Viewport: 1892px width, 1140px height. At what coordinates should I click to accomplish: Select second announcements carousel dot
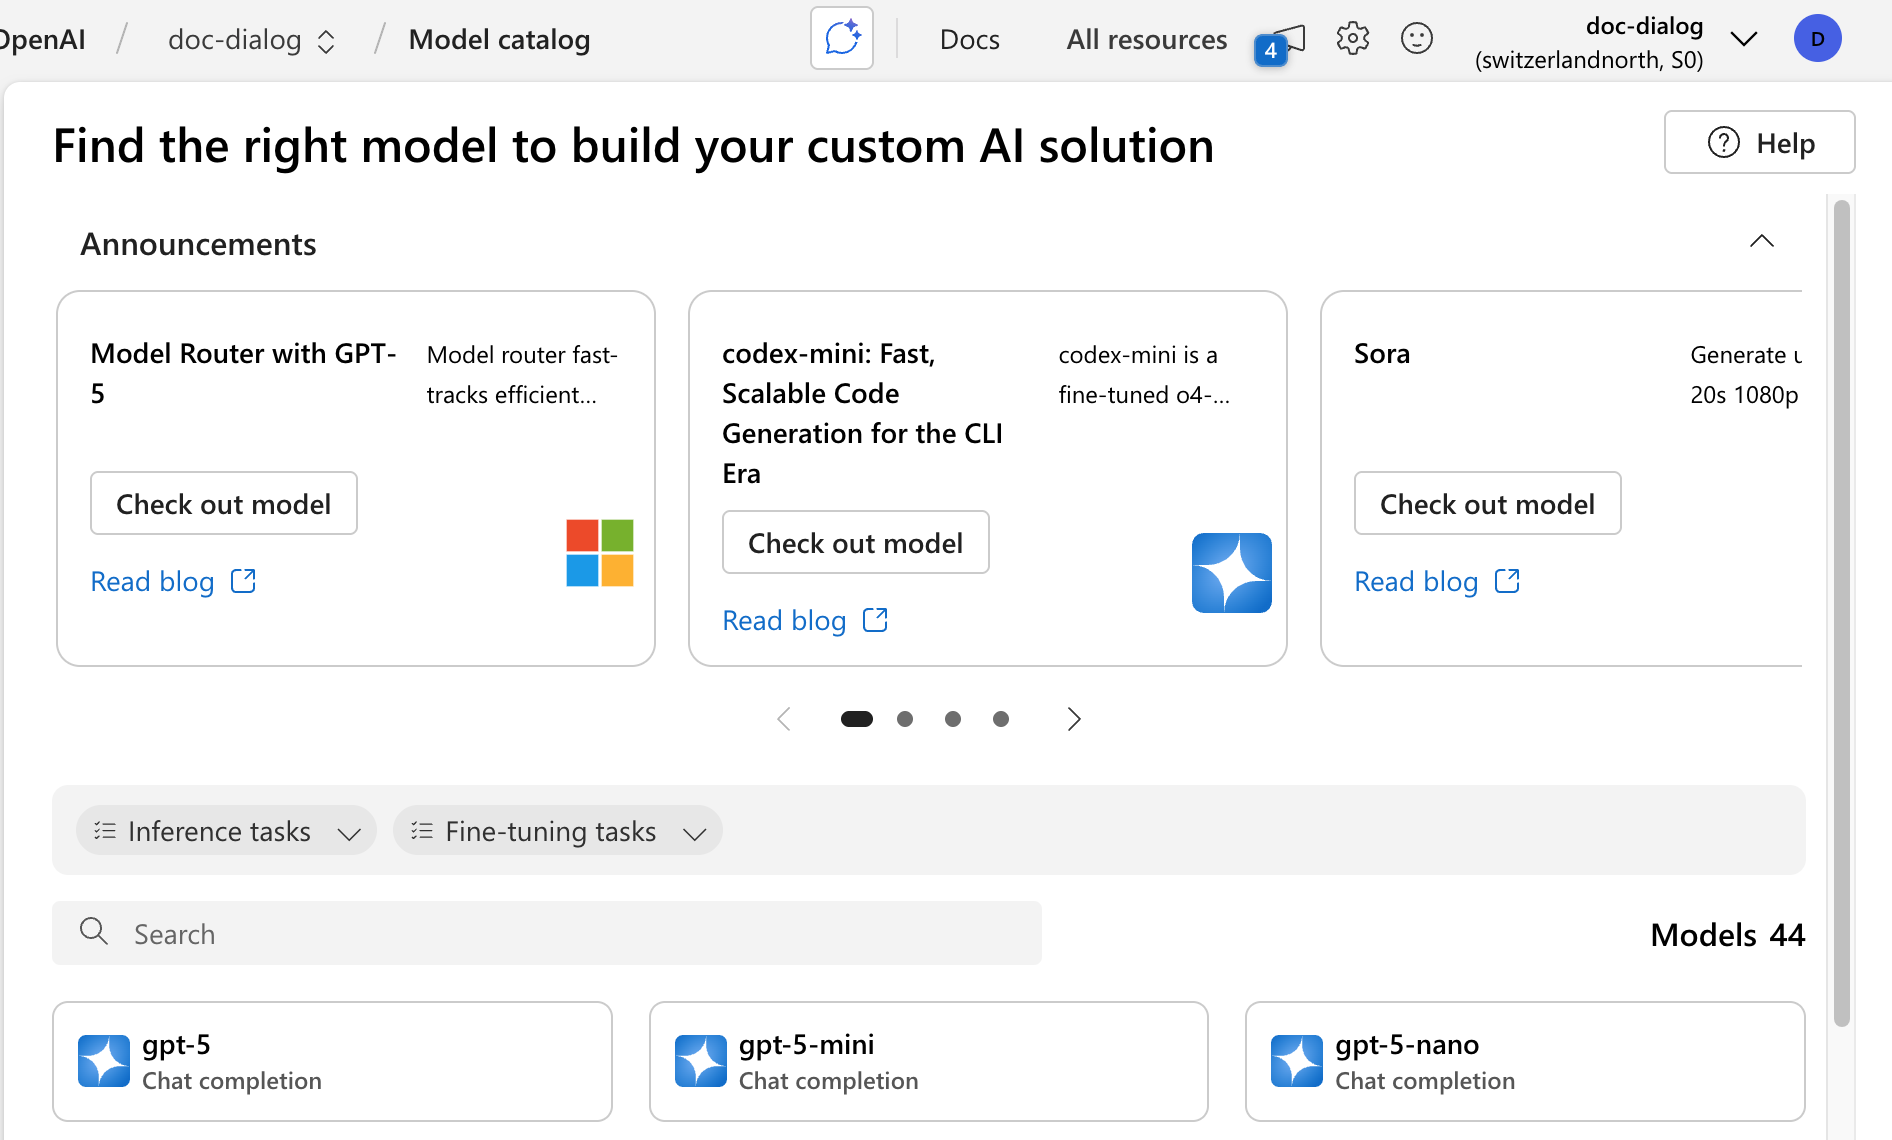tap(905, 719)
